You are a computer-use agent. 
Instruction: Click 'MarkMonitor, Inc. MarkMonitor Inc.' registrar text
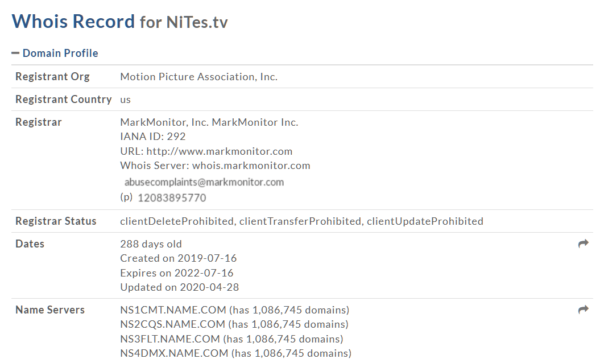coord(209,122)
